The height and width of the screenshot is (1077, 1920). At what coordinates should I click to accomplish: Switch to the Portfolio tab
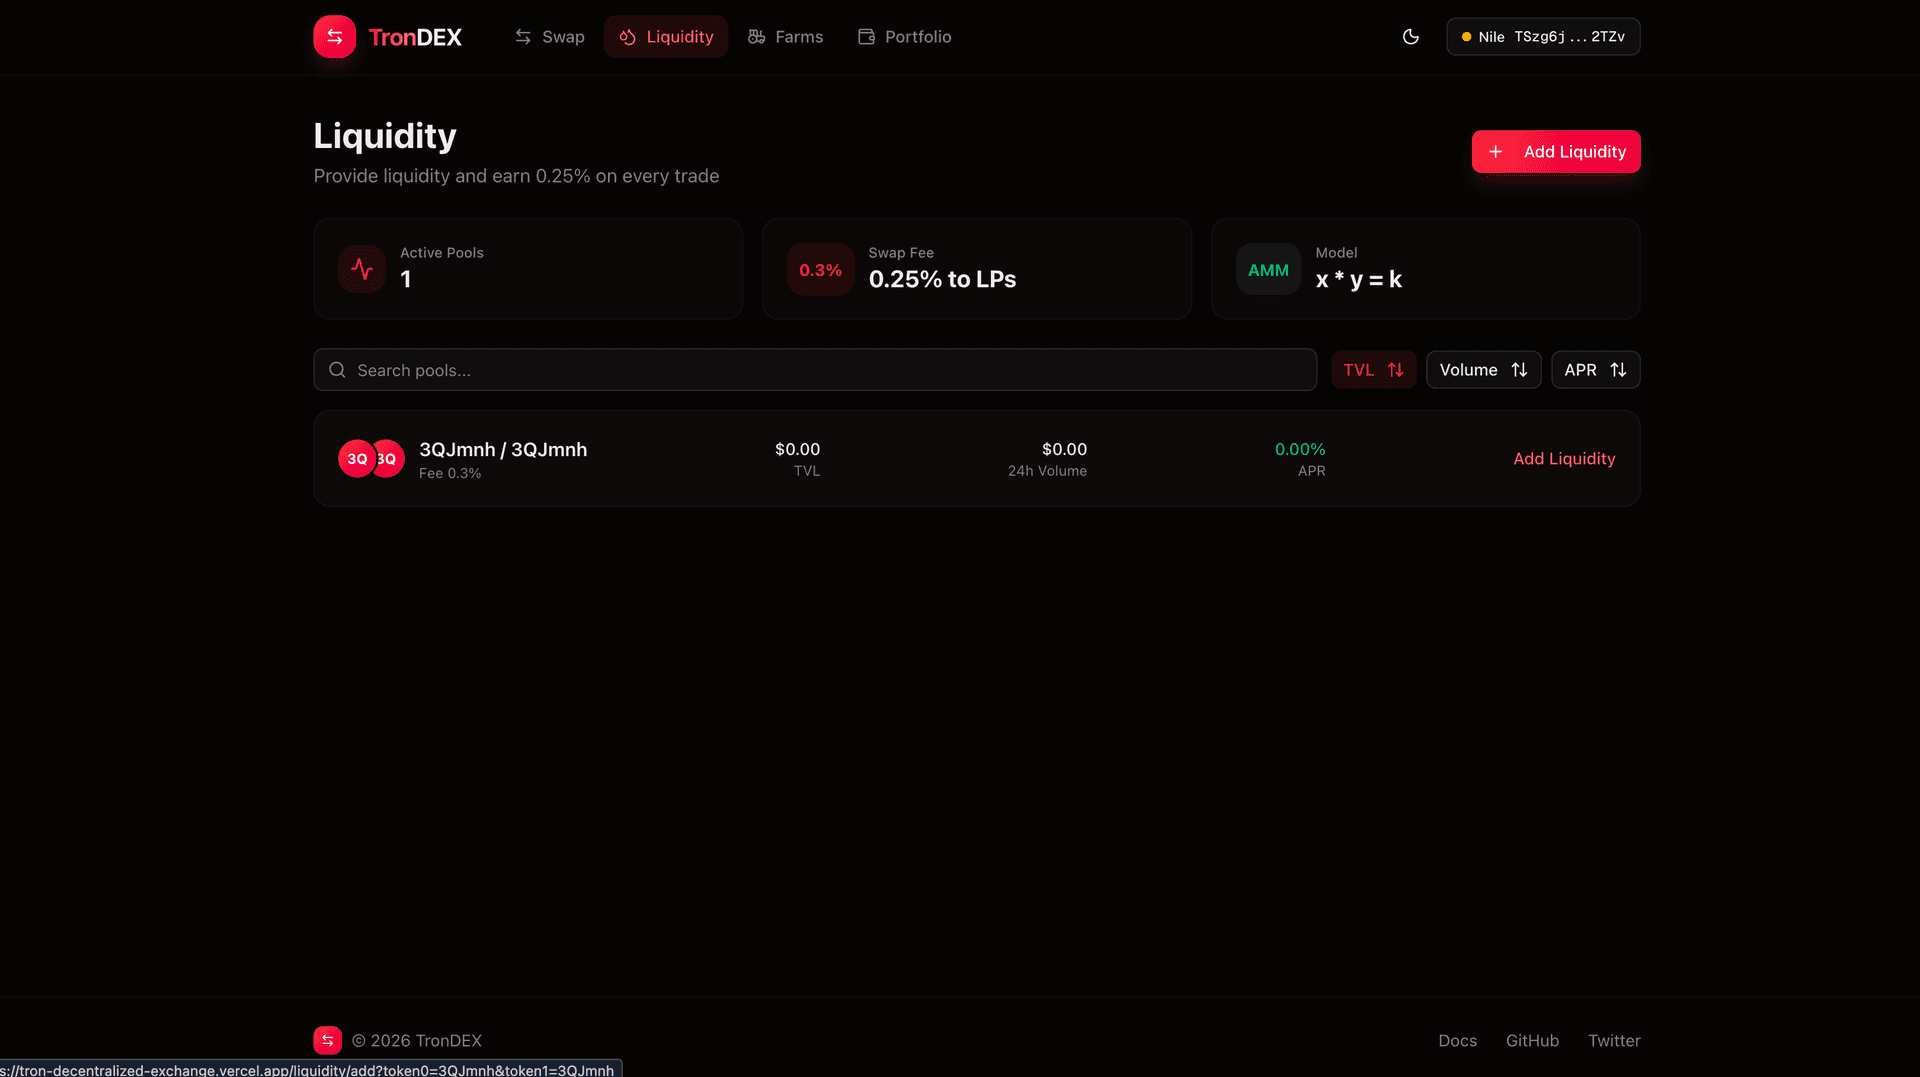[904, 37]
